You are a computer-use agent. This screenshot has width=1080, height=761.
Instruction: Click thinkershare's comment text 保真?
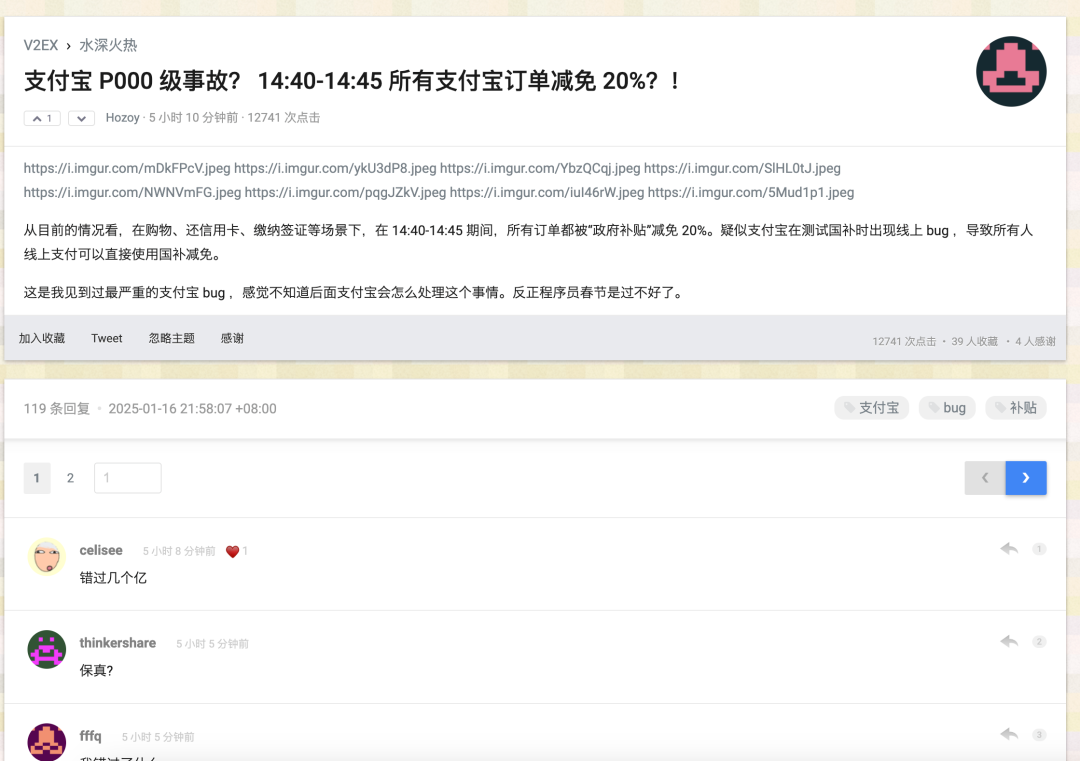coord(96,671)
